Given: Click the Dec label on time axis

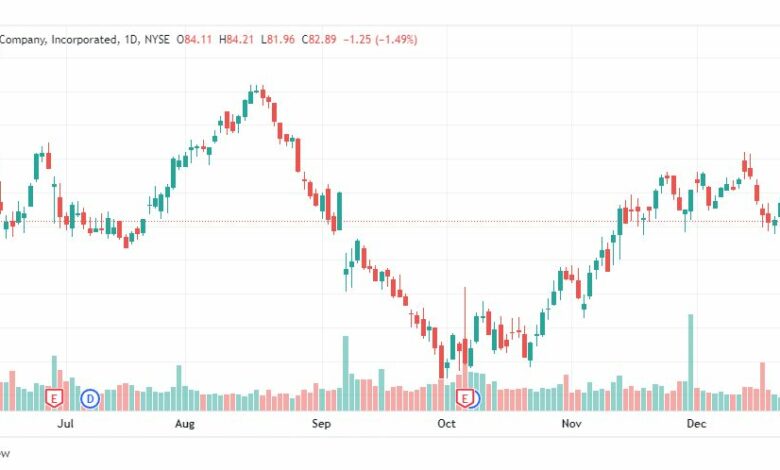Looking at the screenshot, I should (696, 424).
